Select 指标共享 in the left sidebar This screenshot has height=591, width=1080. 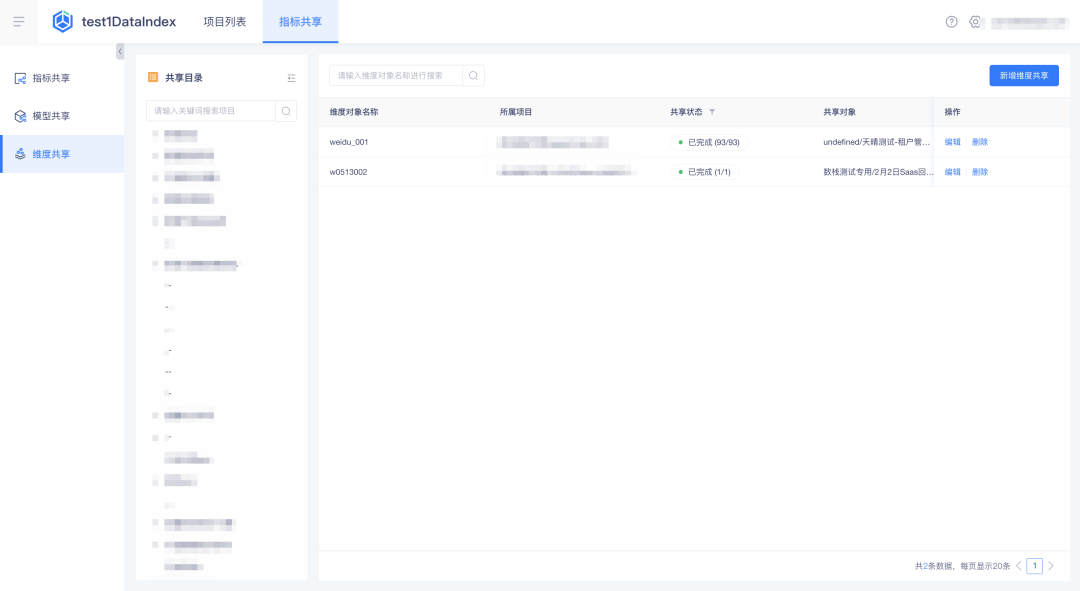[51, 78]
